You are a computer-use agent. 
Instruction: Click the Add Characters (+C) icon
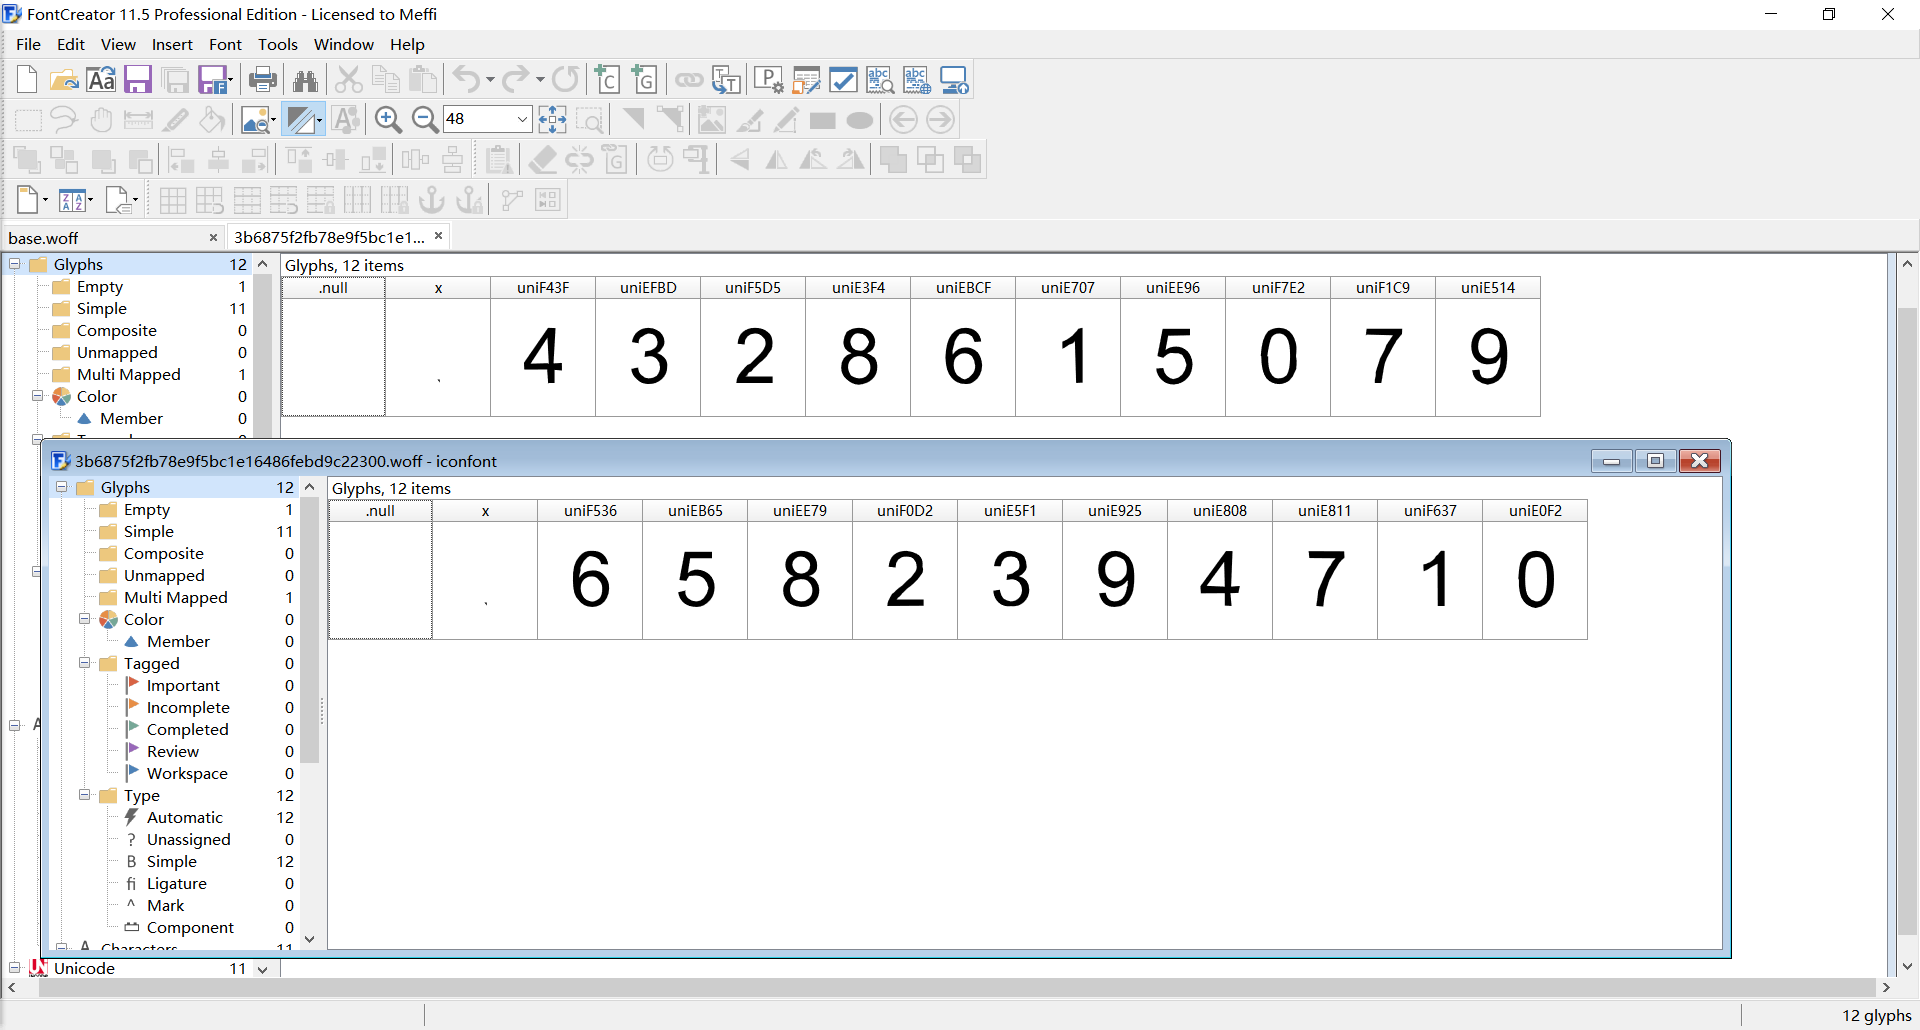tap(607, 79)
